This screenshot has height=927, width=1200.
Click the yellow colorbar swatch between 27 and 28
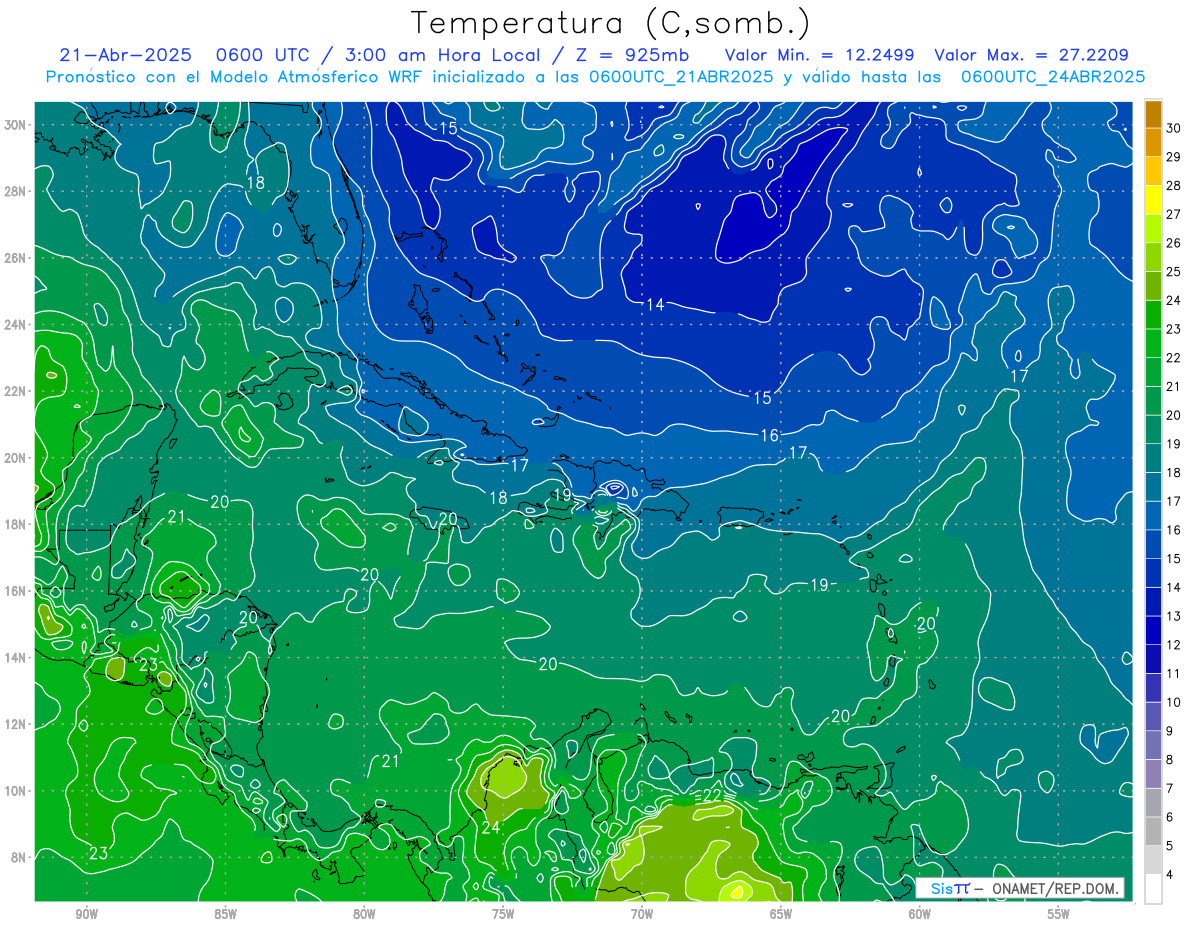tap(1153, 200)
